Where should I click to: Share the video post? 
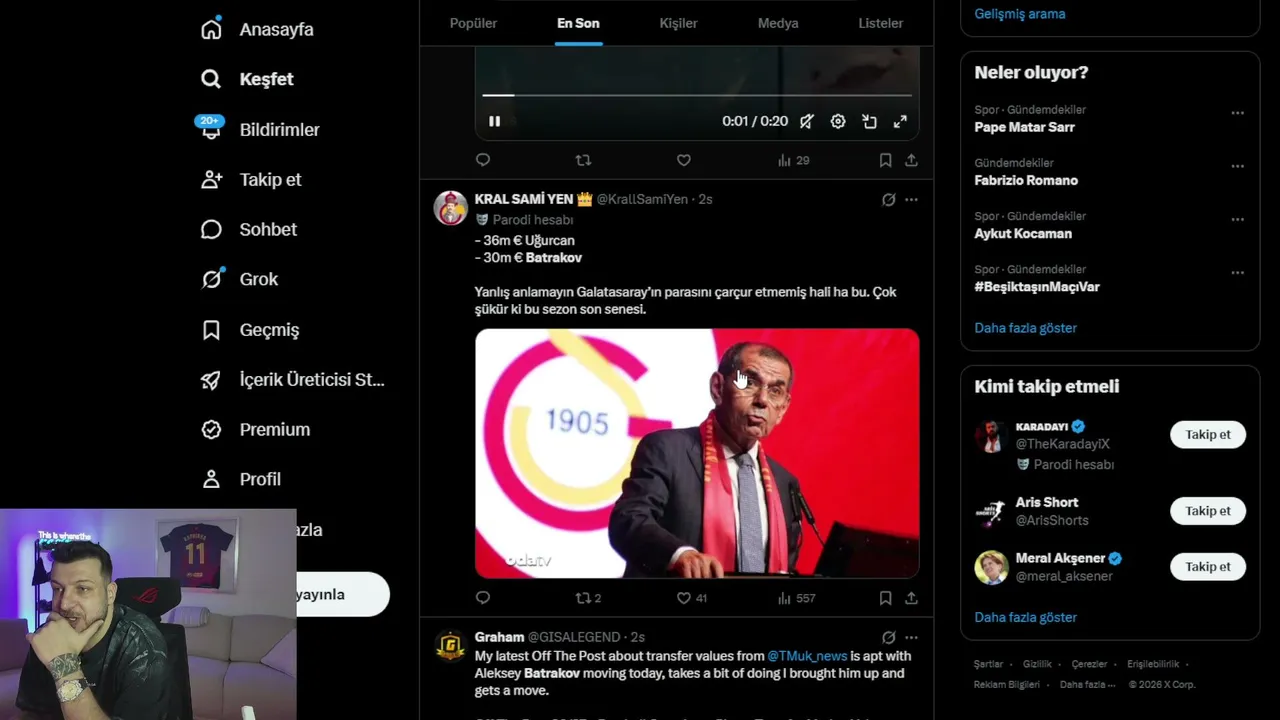coord(911,160)
